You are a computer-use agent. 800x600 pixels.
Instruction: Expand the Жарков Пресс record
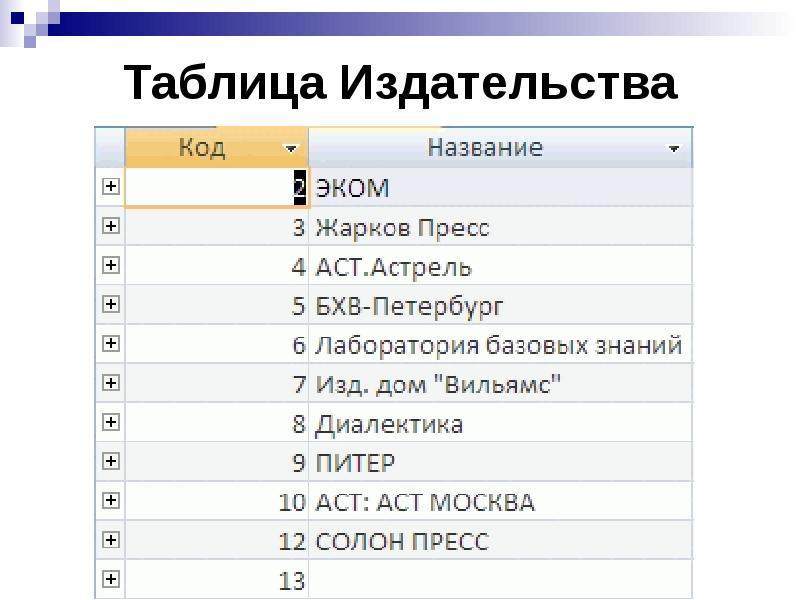pyautogui.click(x=110, y=226)
